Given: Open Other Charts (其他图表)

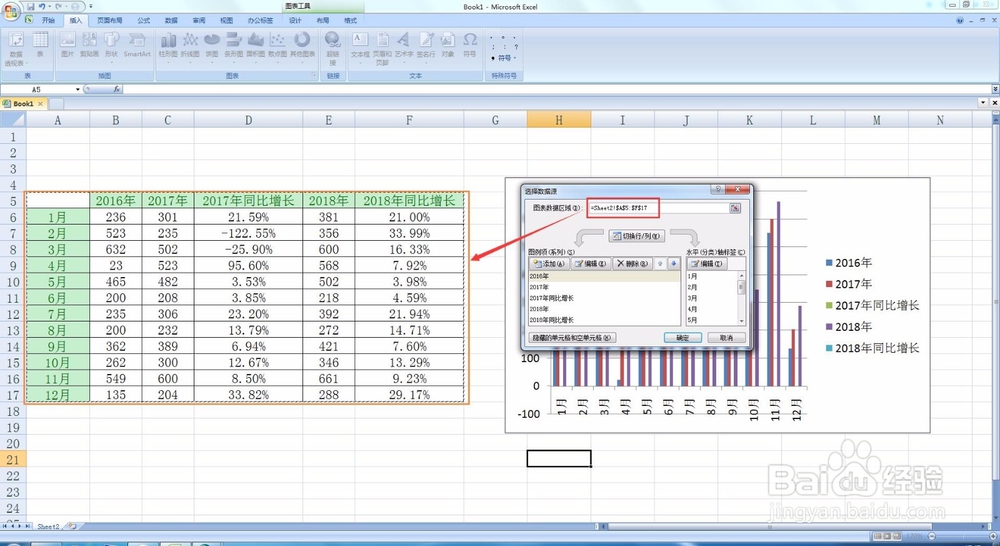Looking at the screenshot, I should (x=302, y=46).
